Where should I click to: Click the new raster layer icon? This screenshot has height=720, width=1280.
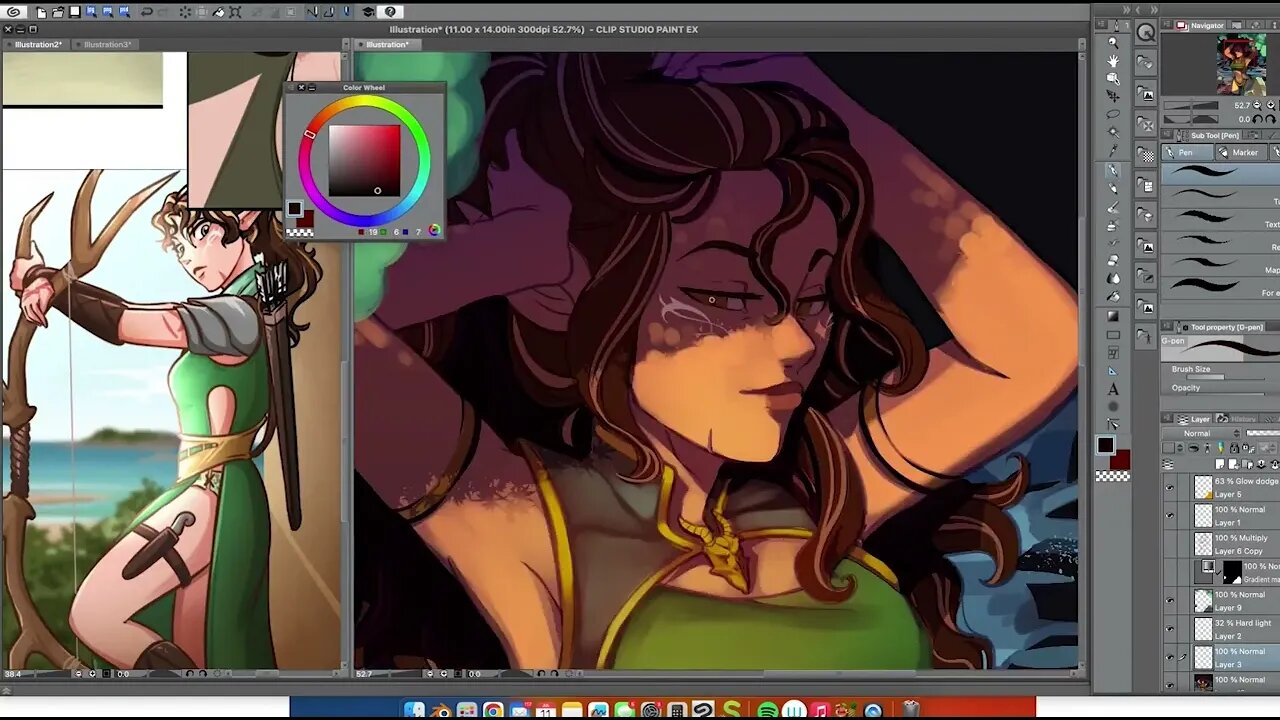click(1220, 464)
